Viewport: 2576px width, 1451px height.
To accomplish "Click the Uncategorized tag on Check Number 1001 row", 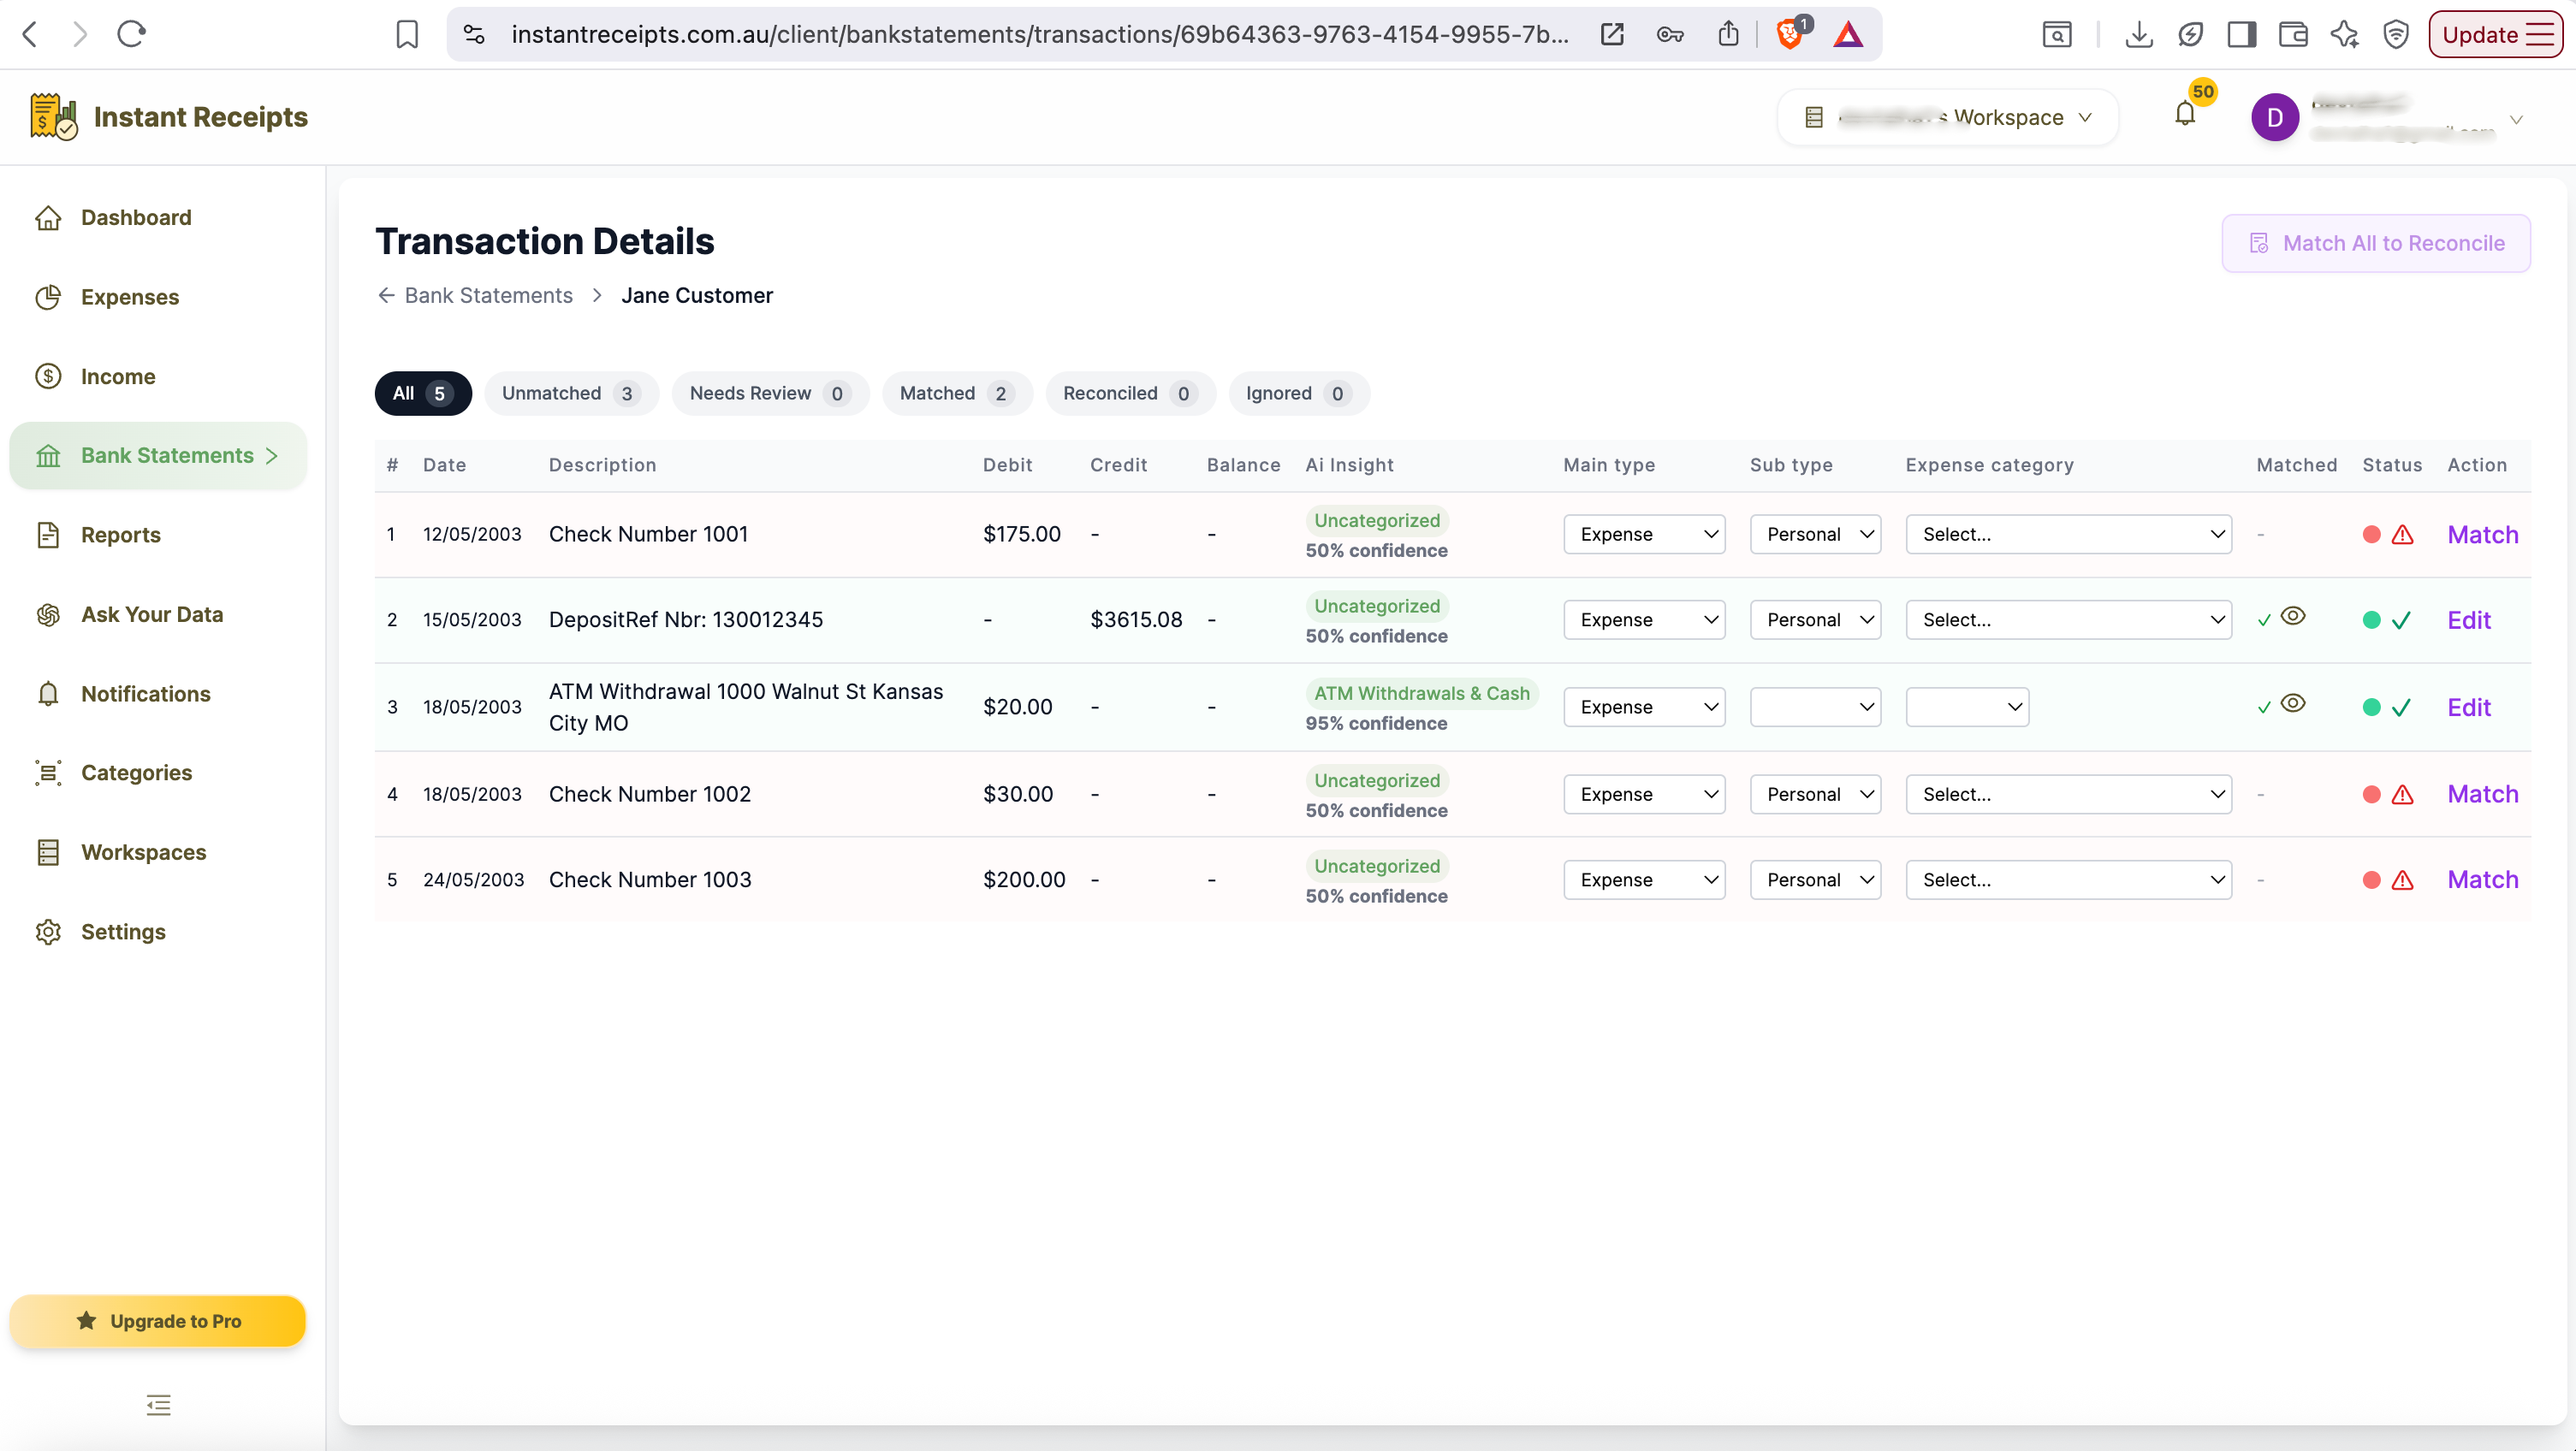I will point(1377,520).
